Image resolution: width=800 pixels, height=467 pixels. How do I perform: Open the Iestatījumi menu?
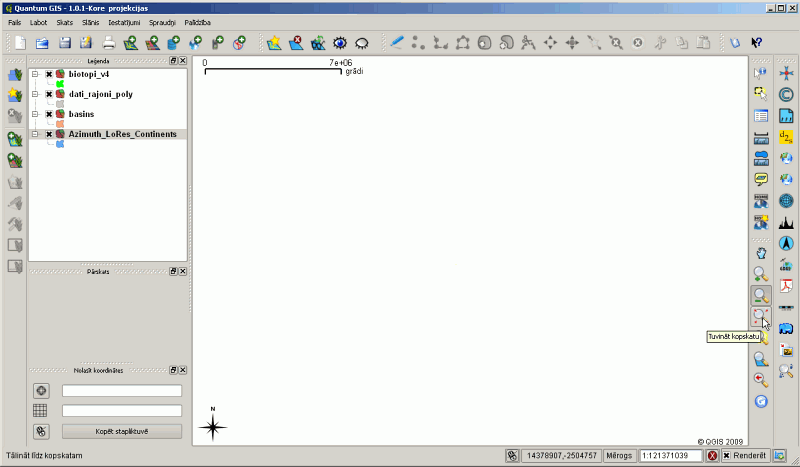124,22
